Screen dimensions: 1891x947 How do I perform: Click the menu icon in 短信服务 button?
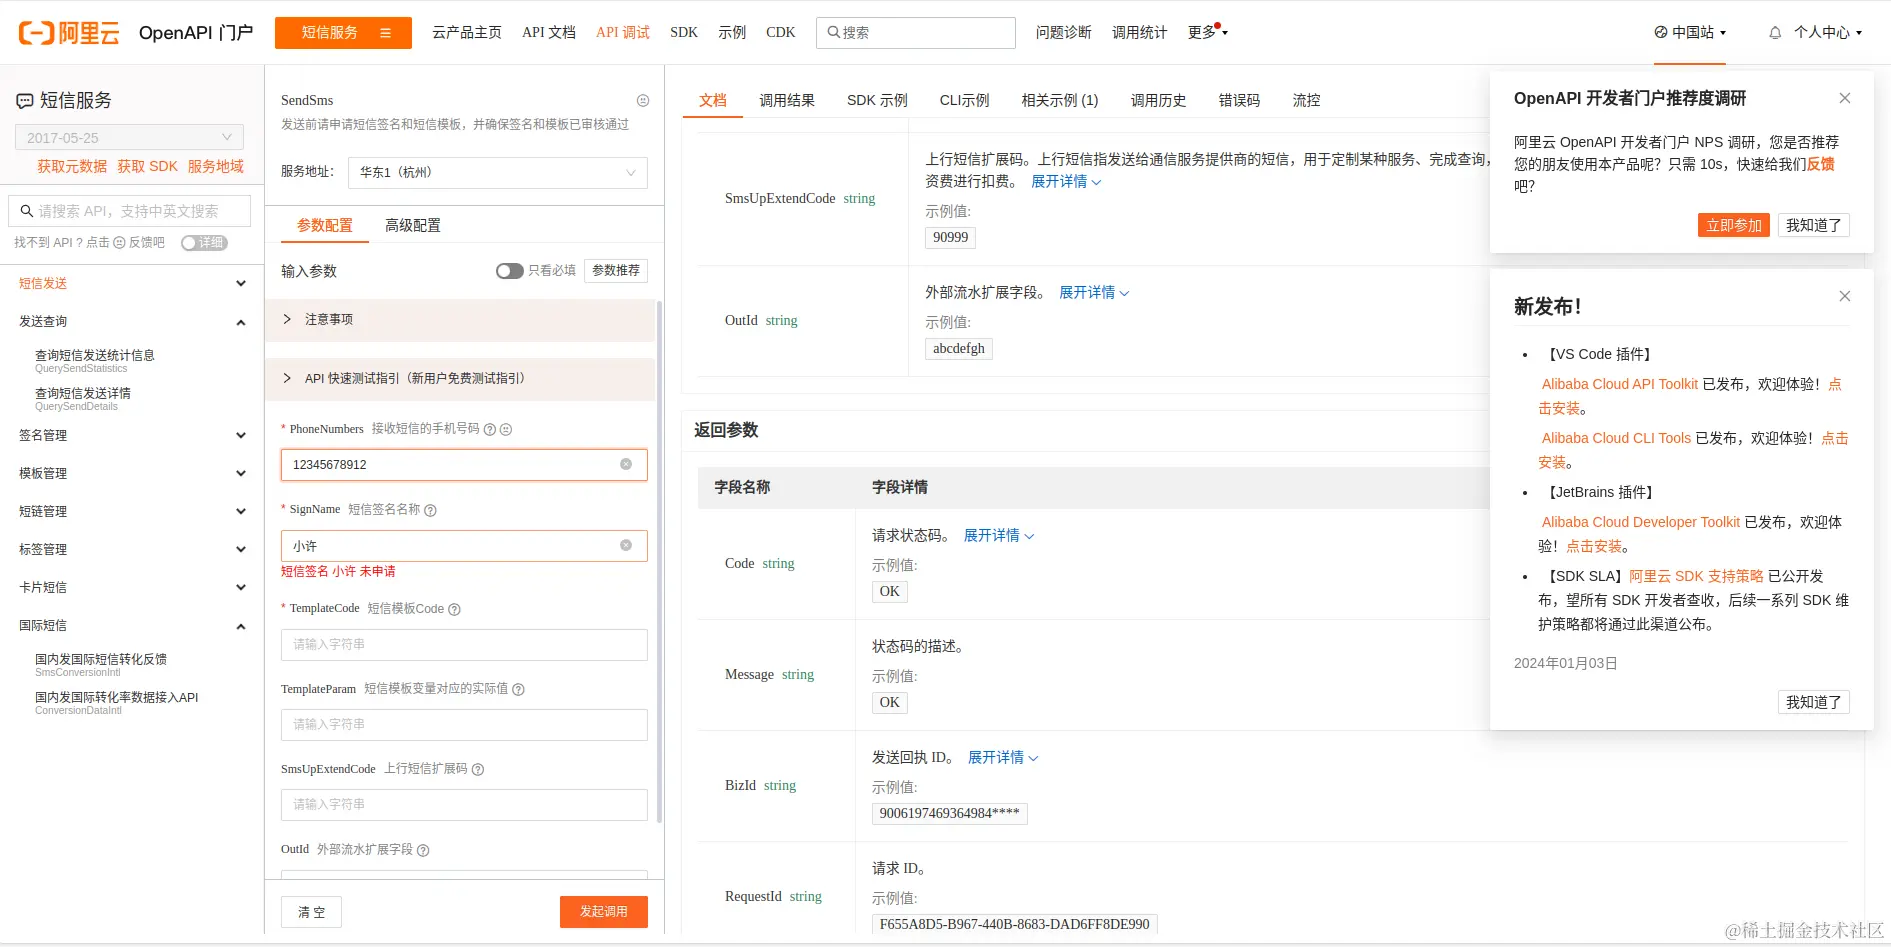[x=385, y=33]
